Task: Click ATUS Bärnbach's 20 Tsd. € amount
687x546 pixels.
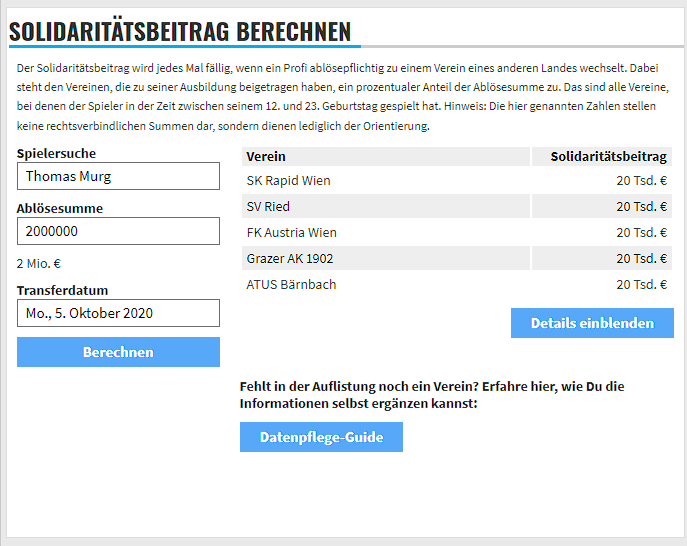Action: point(641,285)
